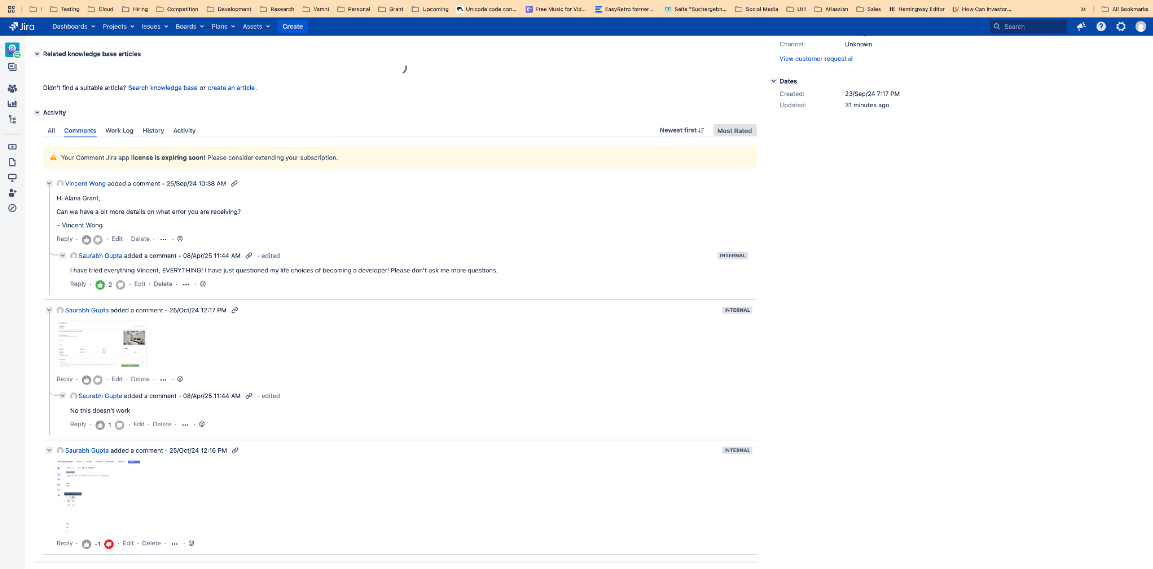Click the Create button

pos(292,26)
